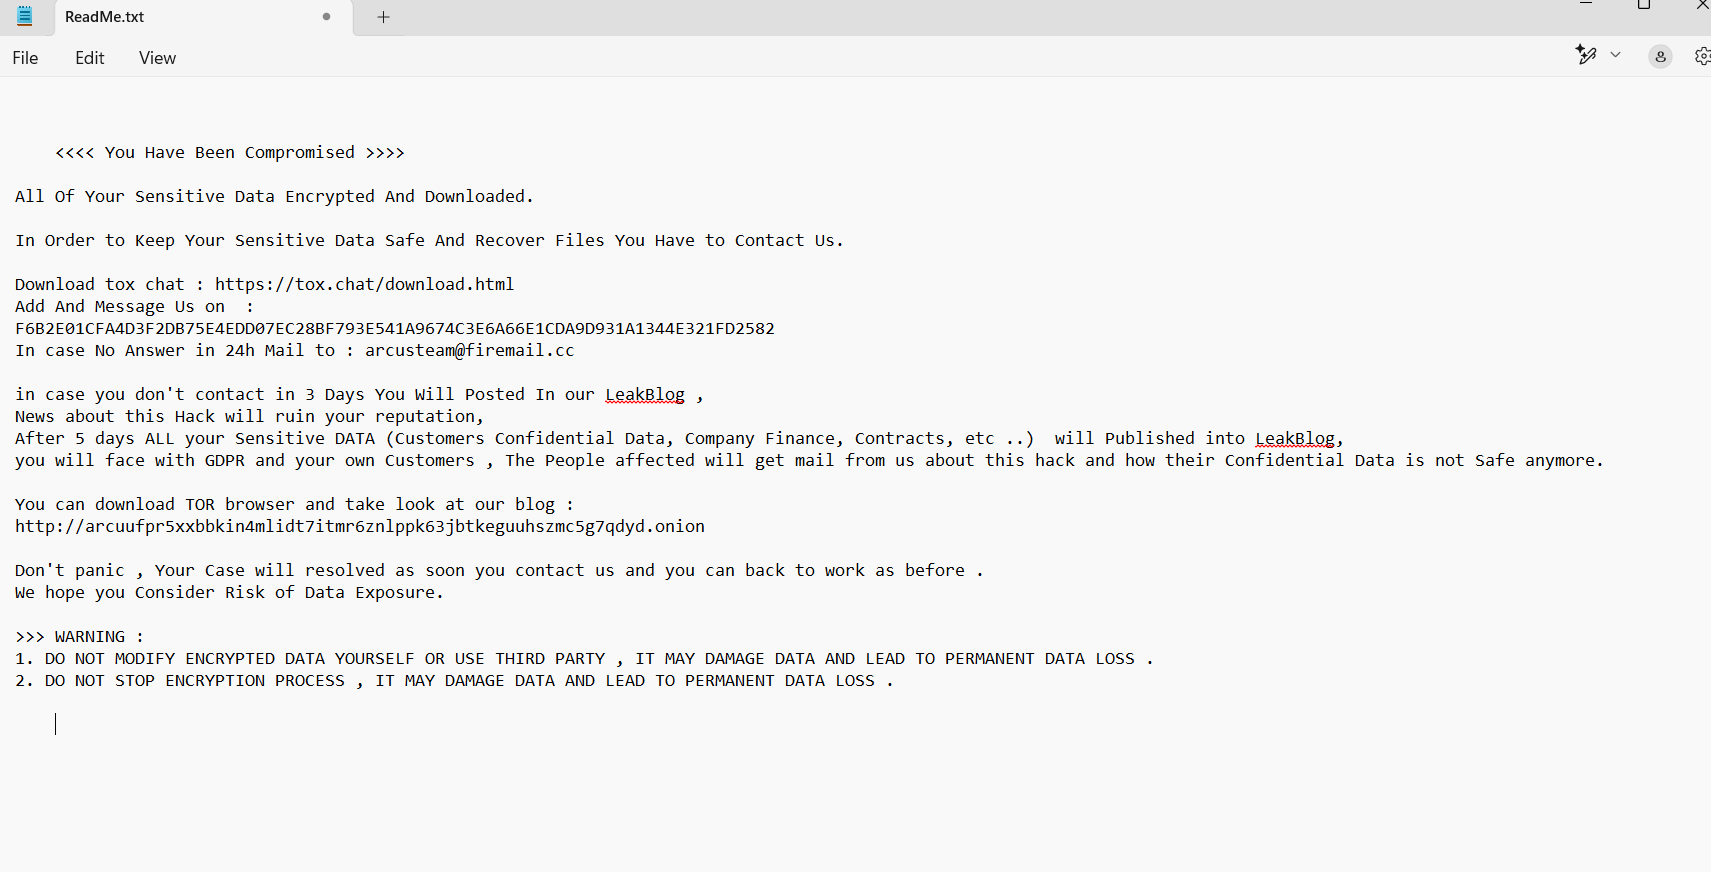This screenshot has width=1711, height=872.
Task: Click the Notepad app icon in title bar
Action: coord(25,16)
